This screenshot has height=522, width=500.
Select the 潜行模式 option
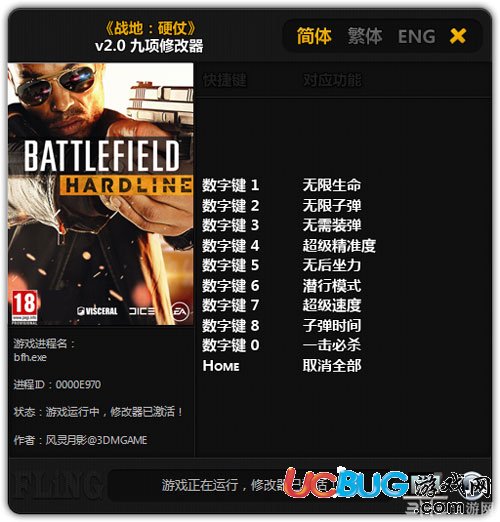(332, 286)
